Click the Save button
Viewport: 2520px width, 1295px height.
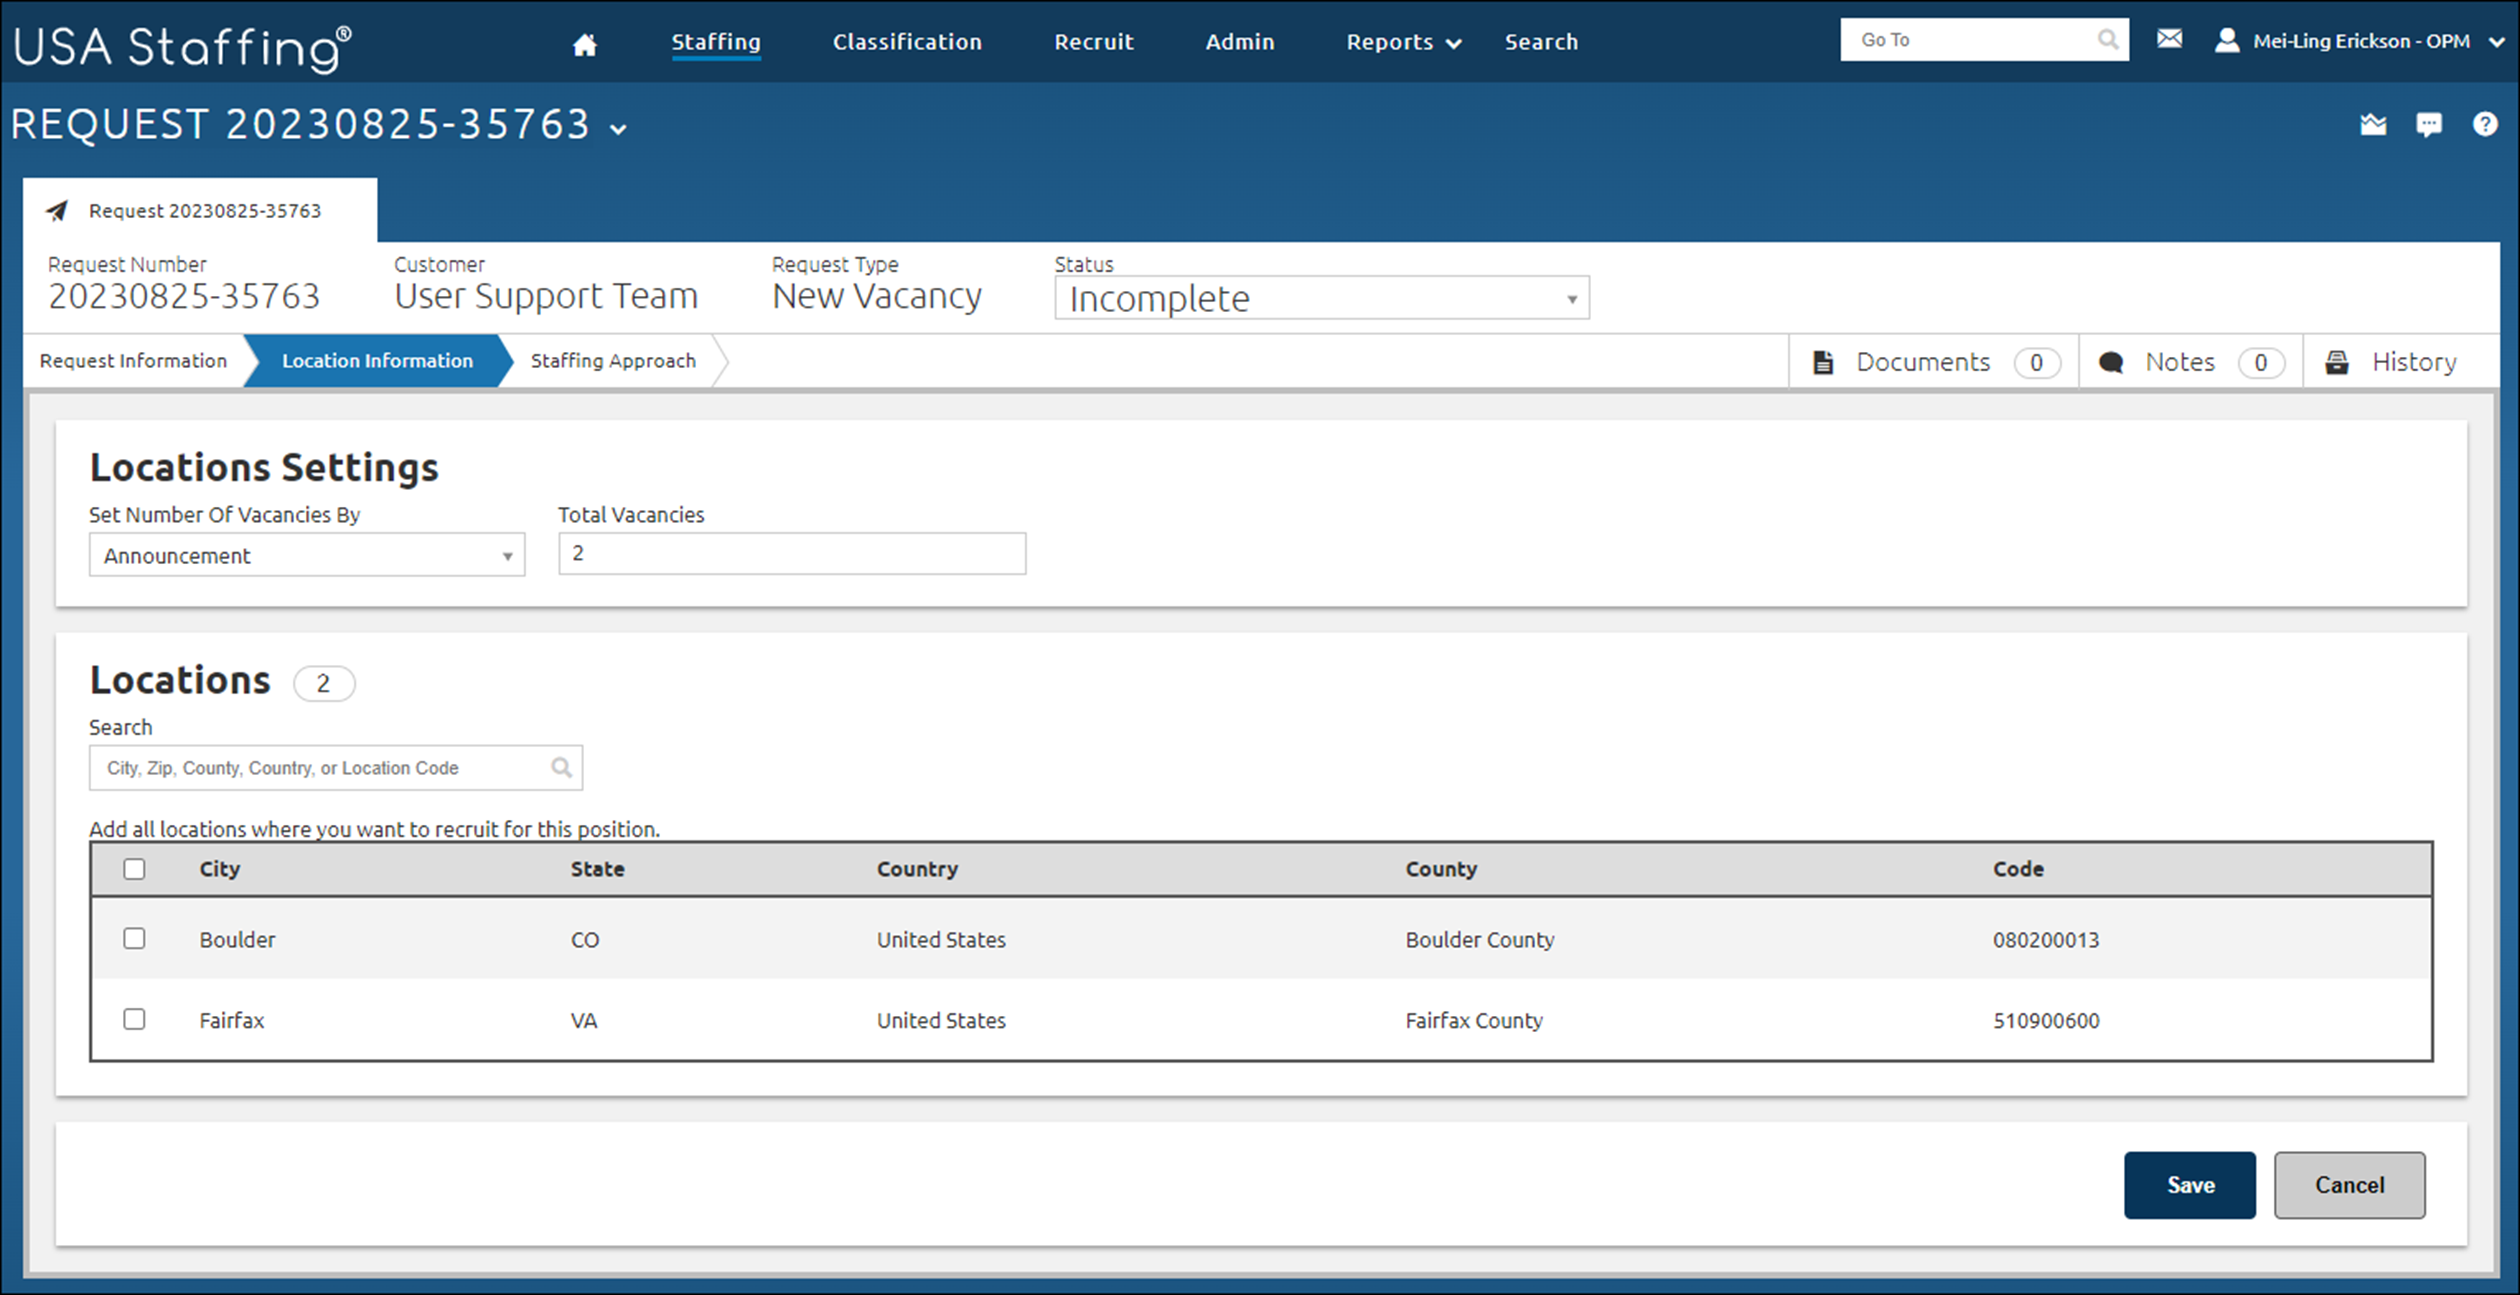tap(2190, 1185)
